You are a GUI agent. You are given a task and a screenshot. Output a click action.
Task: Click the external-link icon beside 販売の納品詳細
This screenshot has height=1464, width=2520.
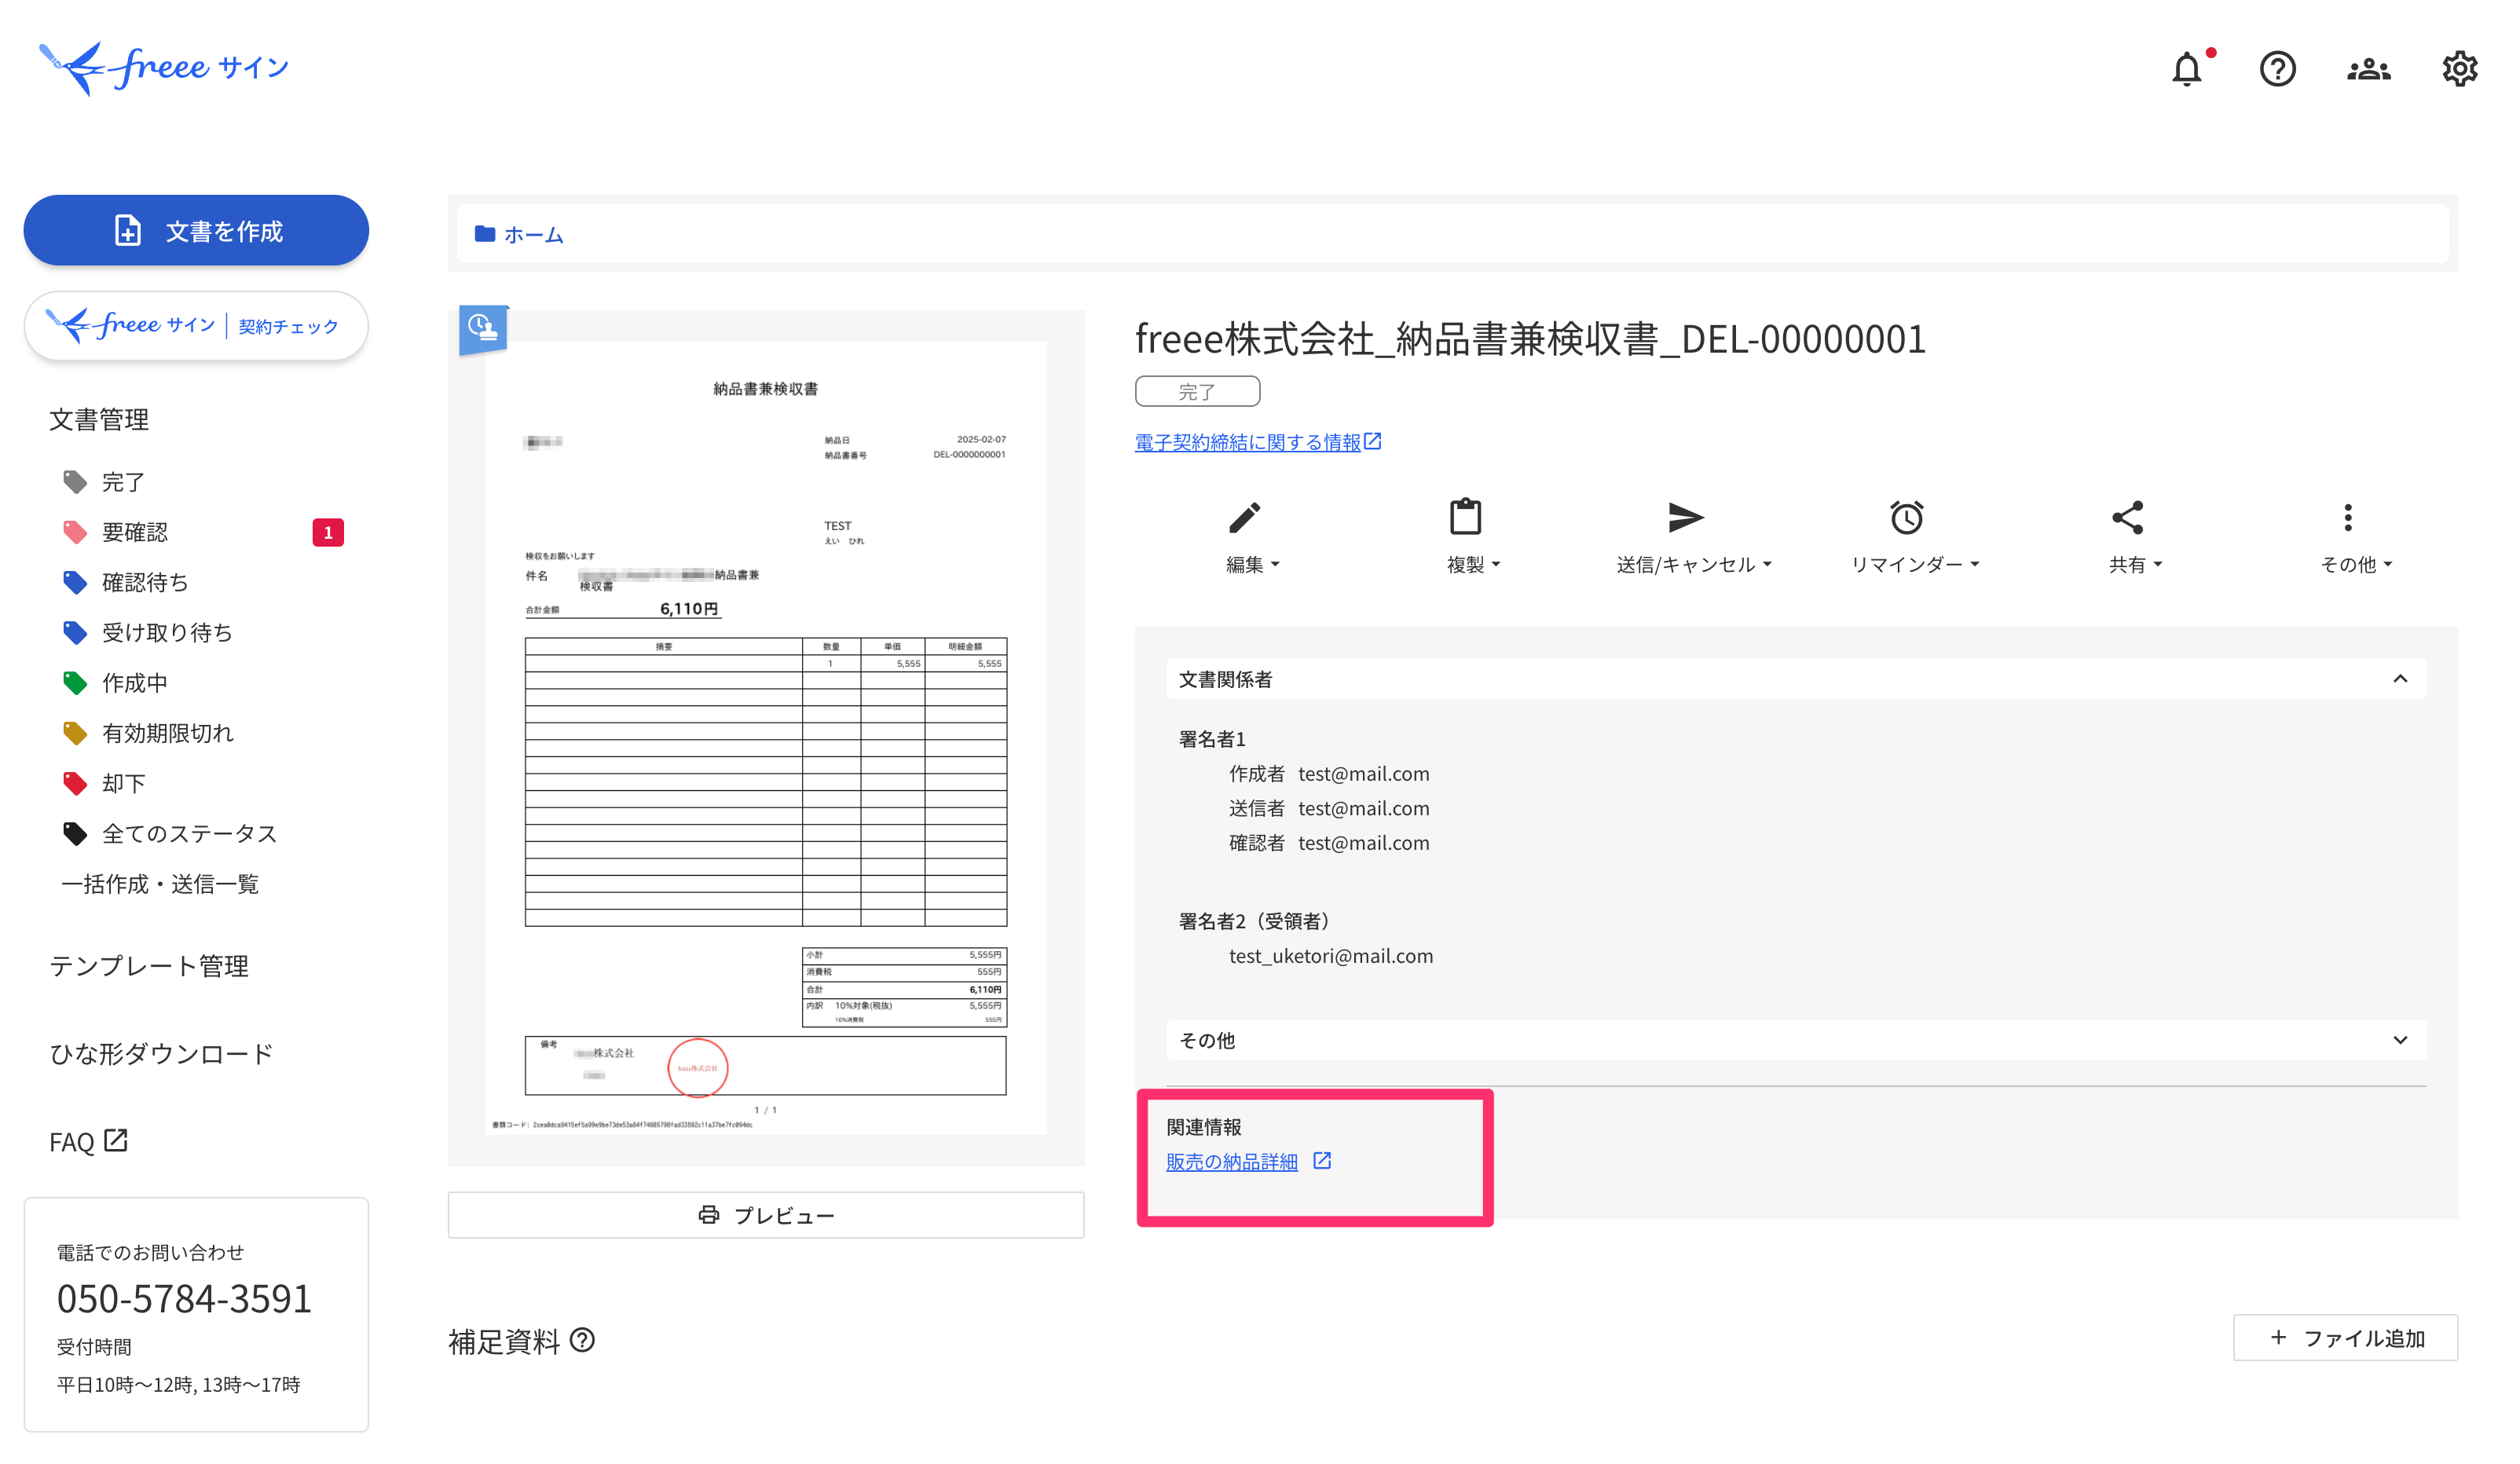pyautogui.click(x=1322, y=1161)
